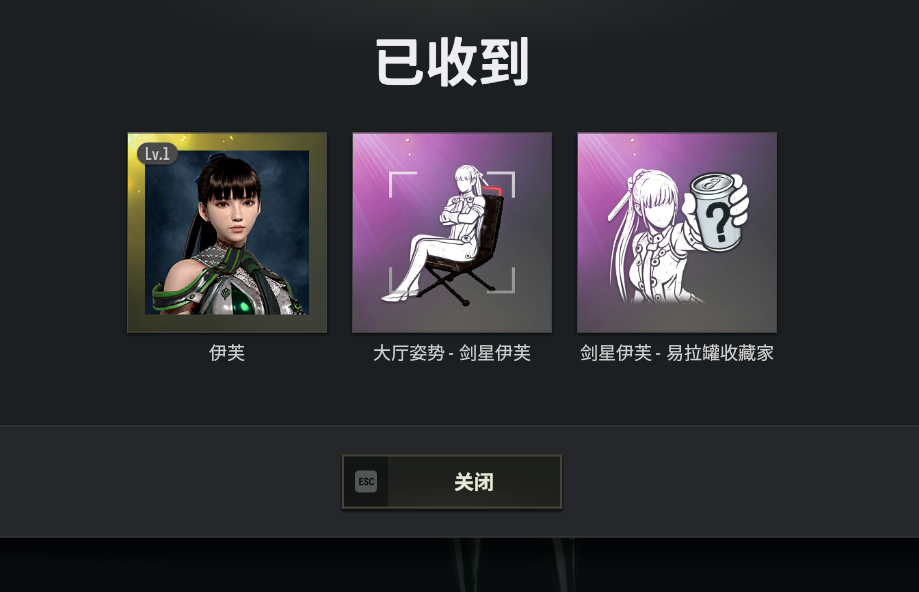
Task: Open the 易拉罐收藏家 reward tile
Action: 677,232
